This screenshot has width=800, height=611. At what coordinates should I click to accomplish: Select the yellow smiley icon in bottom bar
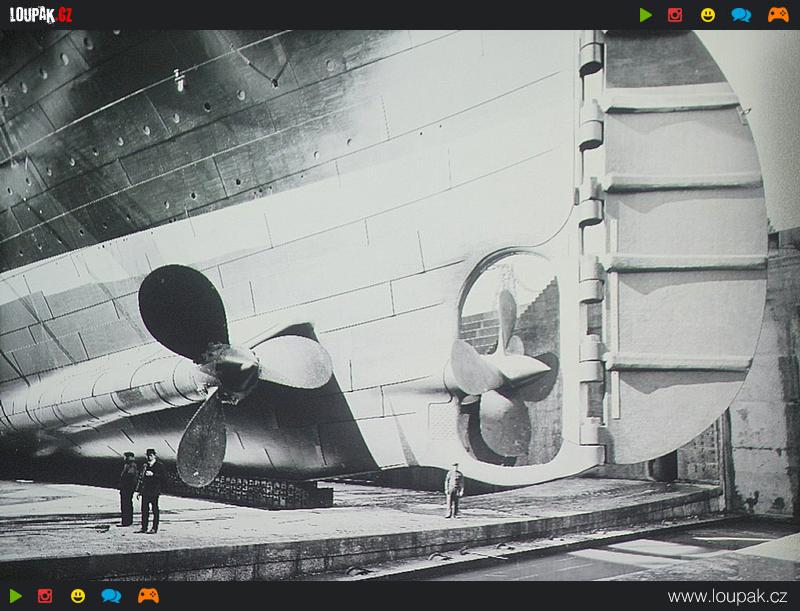tap(78, 596)
